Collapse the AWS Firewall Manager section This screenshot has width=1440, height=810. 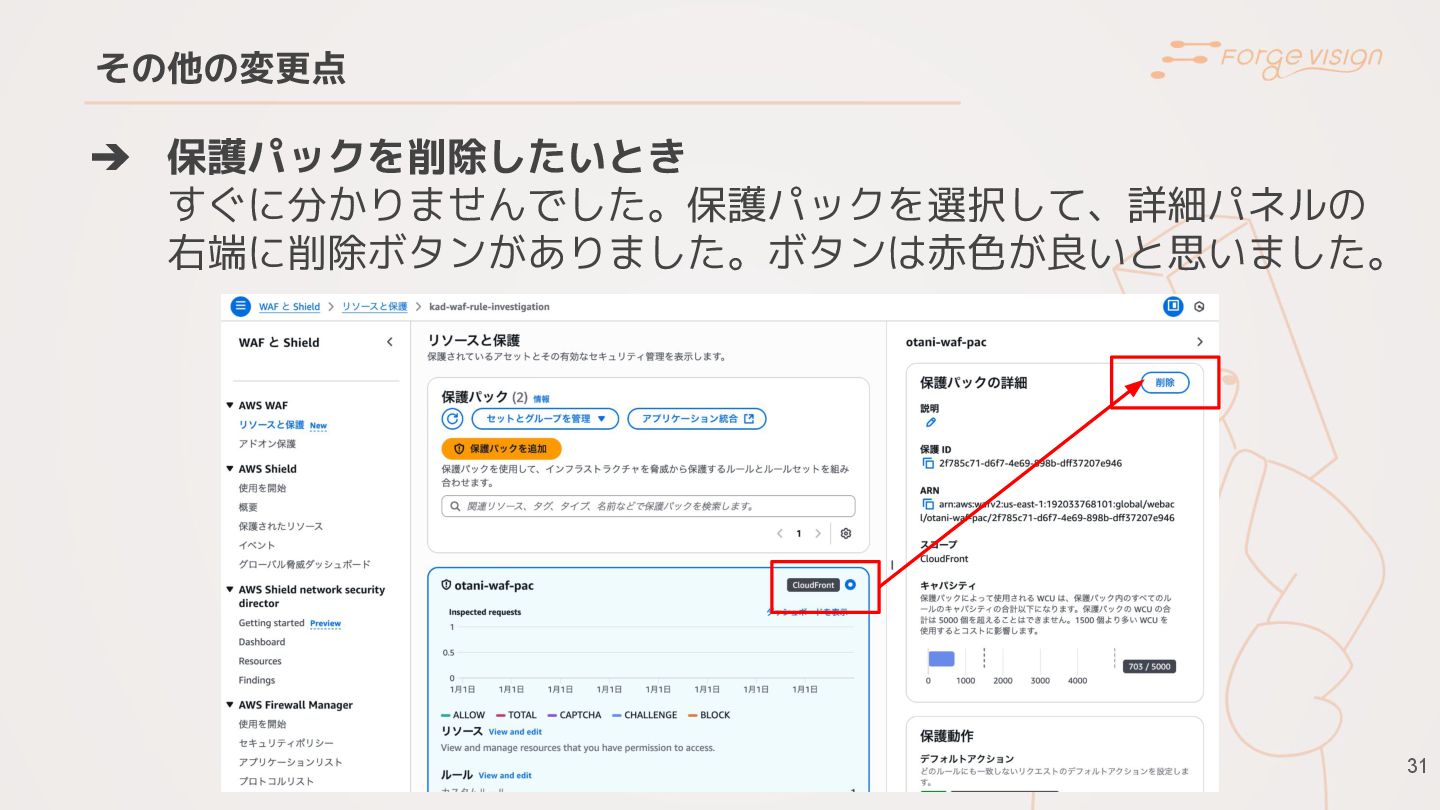230,705
